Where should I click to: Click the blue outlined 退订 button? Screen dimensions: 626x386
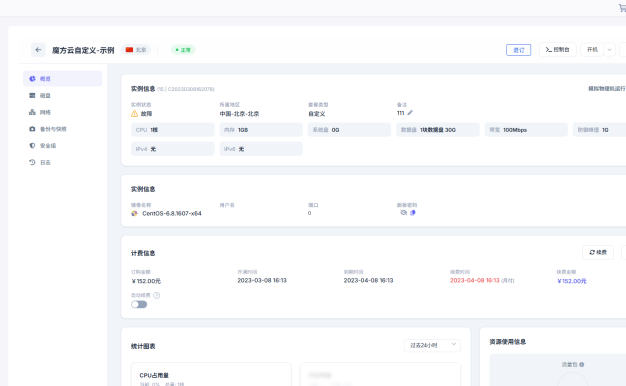coord(519,50)
